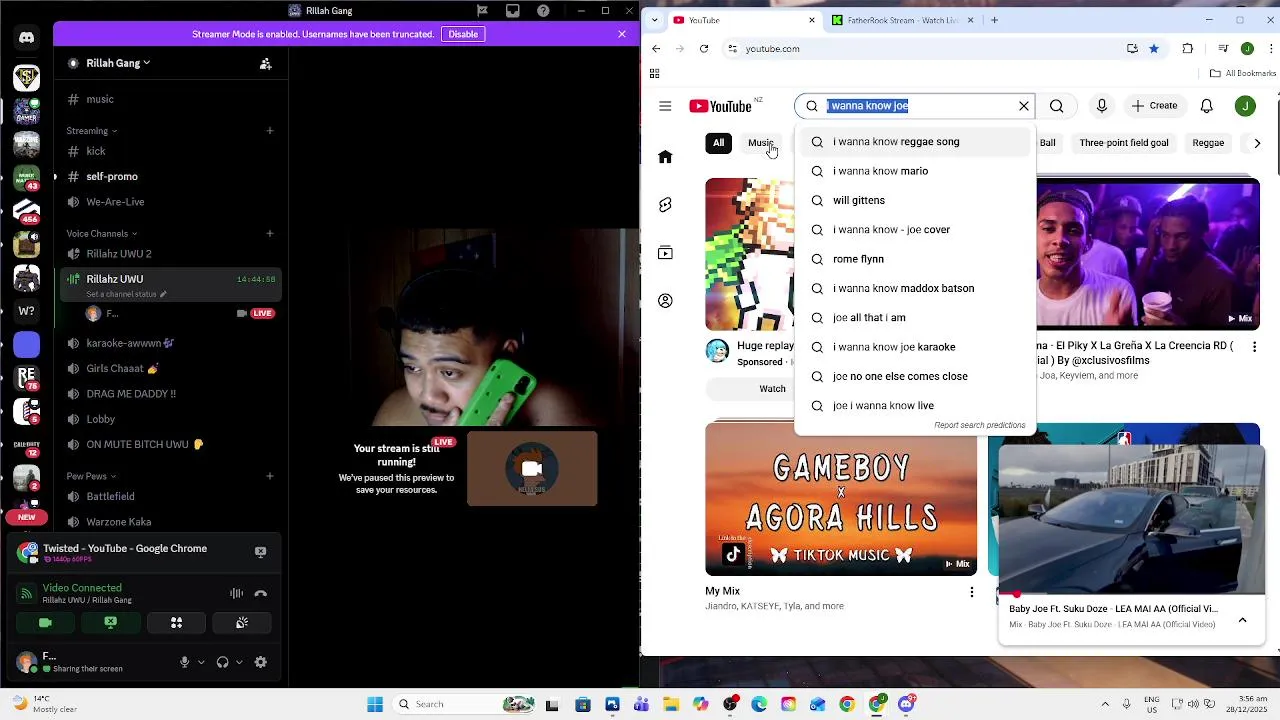Reload the YouTube page in Chrome

click(x=704, y=48)
